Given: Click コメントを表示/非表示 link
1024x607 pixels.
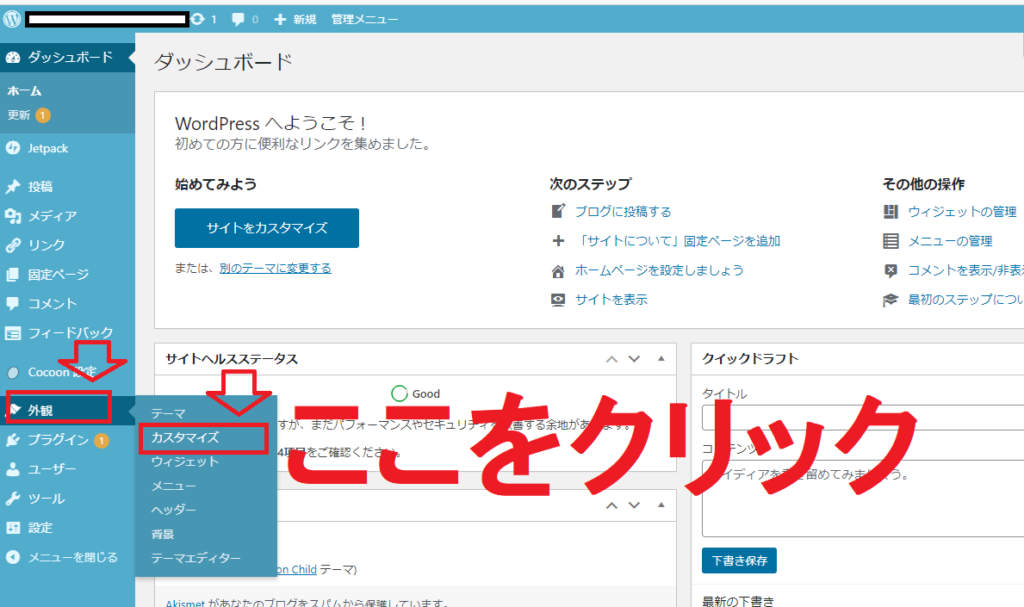Looking at the screenshot, I should coord(966,271).
